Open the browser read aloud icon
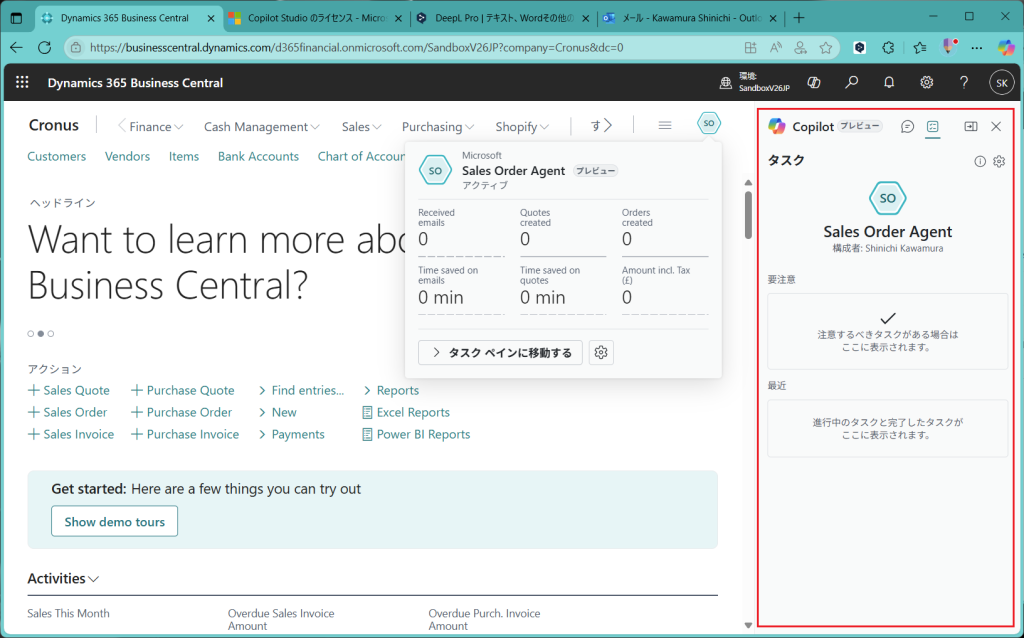1024x638 pixels. 776,47
